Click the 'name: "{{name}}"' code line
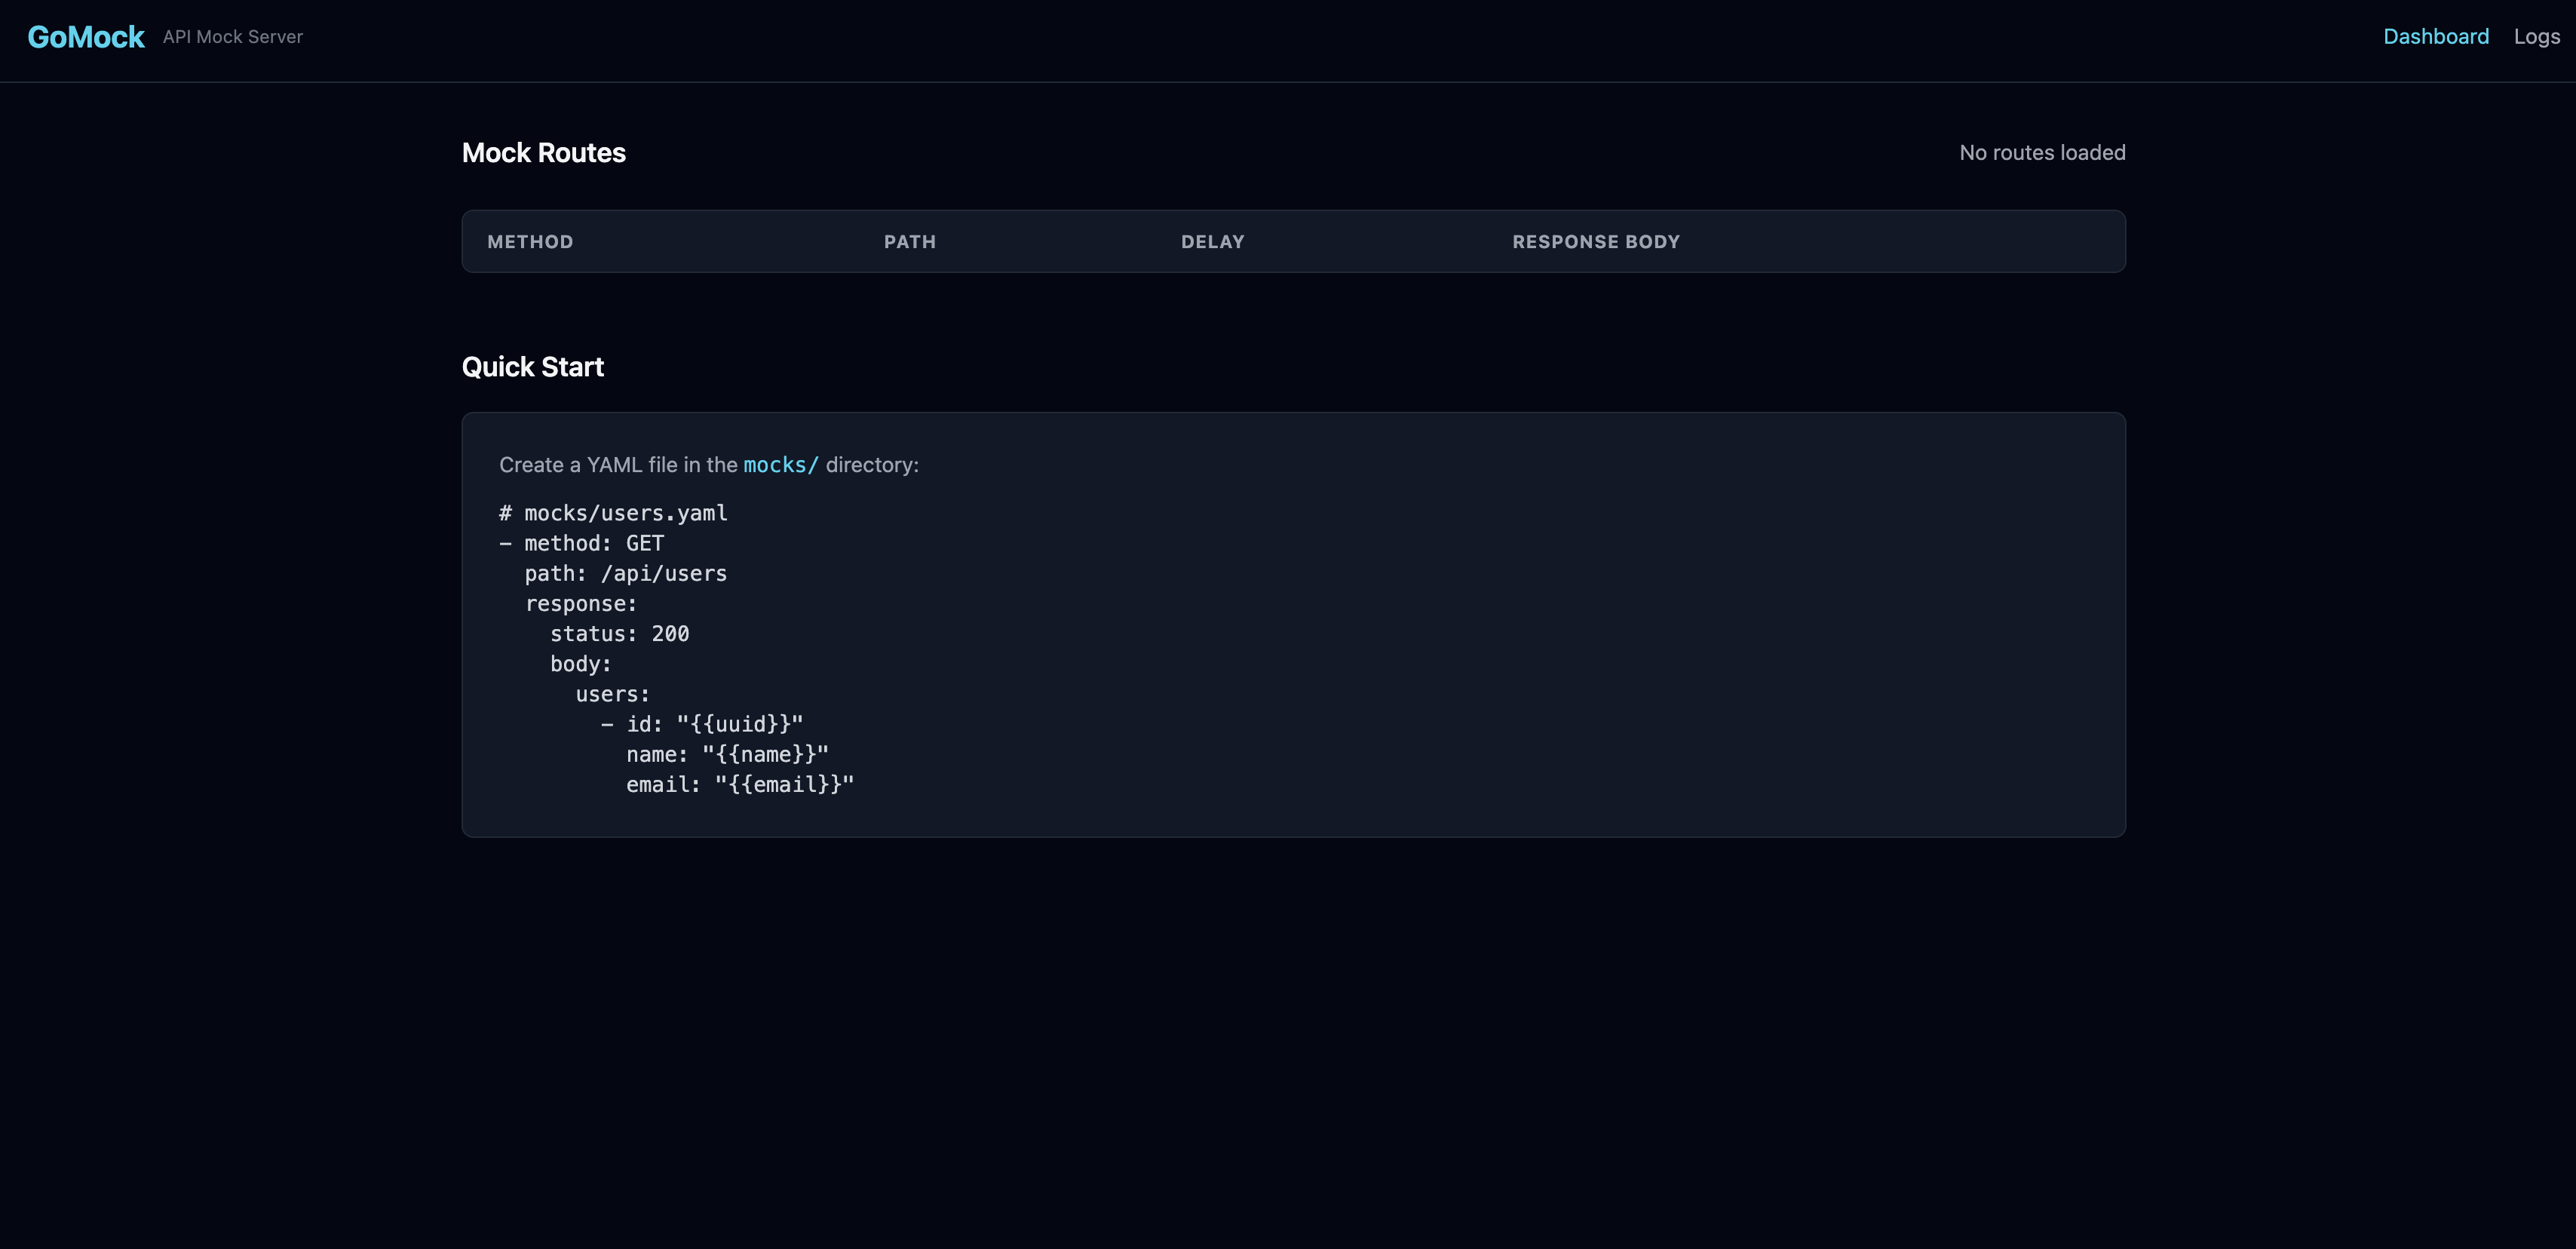 click(x=727, y=755)
